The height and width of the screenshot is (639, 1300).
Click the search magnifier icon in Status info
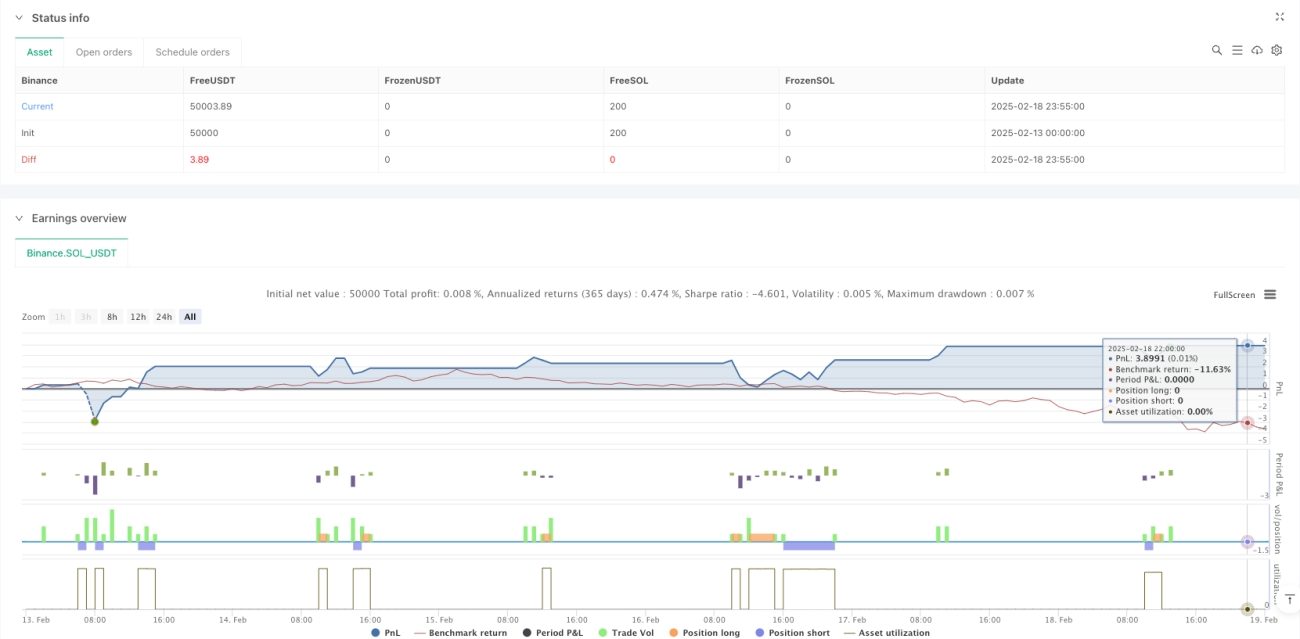[x=1217, y=50]
